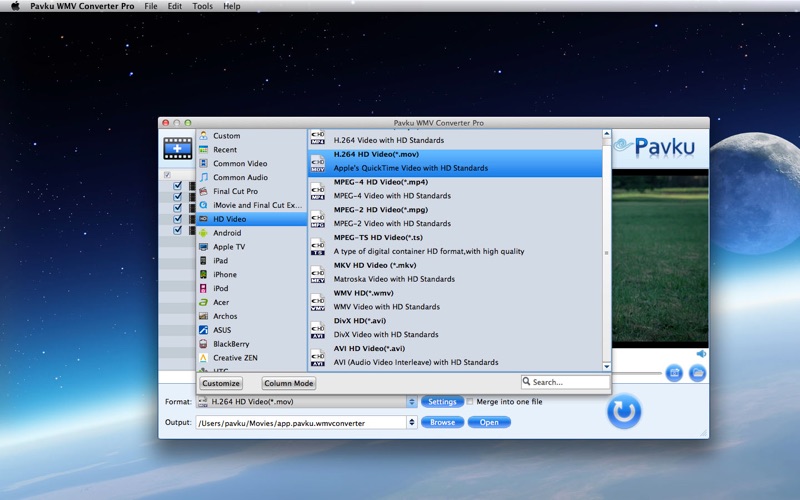The image size is (800, 500).
Task: Open the Recent formats category
Action: 252,149
